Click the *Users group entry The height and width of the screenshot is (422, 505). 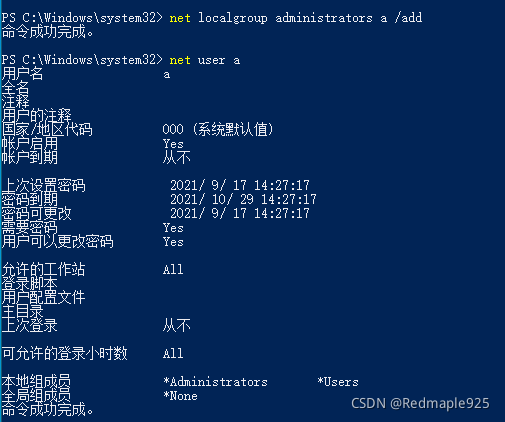(x=338, y=382)
